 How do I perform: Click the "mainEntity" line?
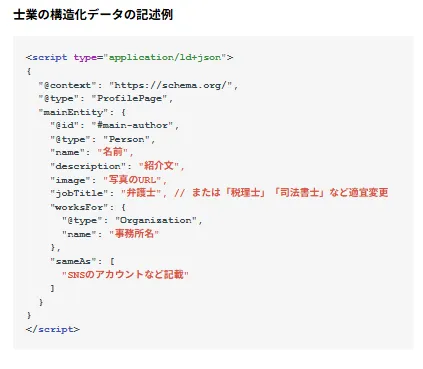[82, 112]
